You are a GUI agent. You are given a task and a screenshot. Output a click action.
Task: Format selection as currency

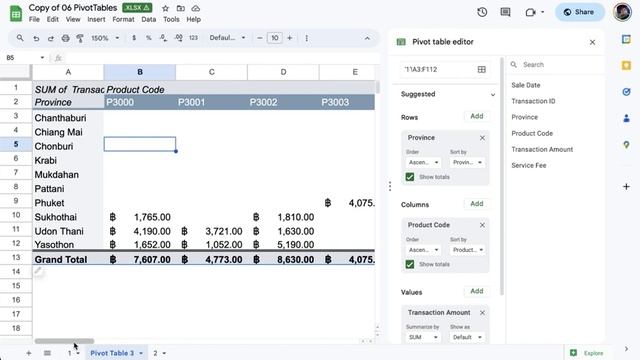[134, 38]
